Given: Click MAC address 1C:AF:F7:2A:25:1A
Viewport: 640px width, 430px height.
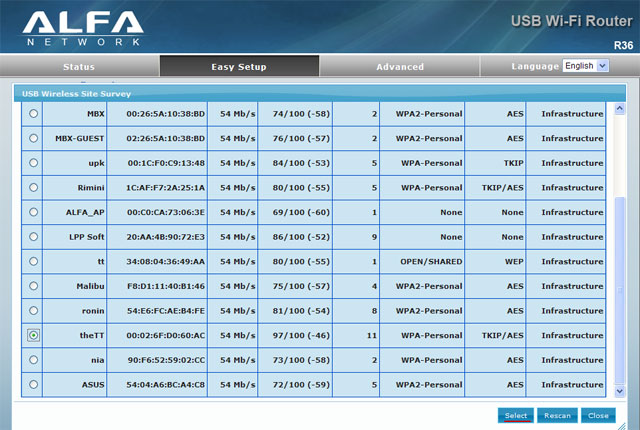Looking at the screenshot, I should click(x=165, y=188).
